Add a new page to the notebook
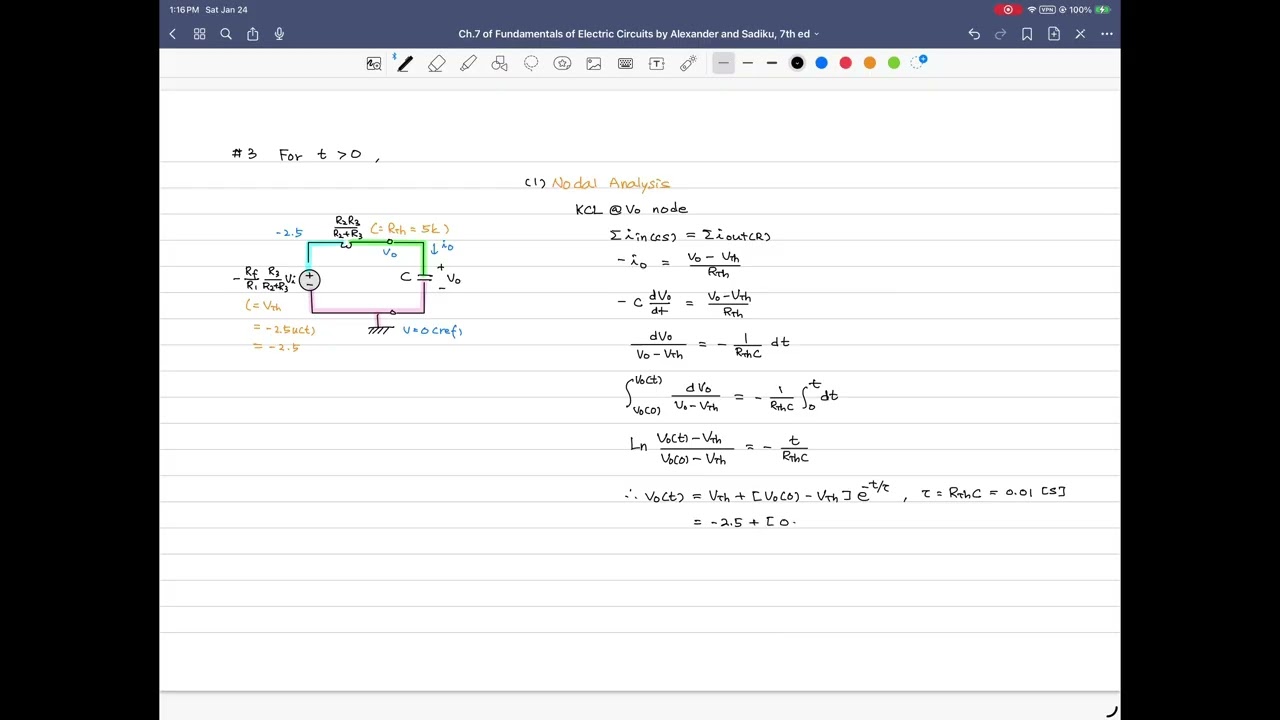Viewport: 1280px width, 720px height. (1054, 34)
